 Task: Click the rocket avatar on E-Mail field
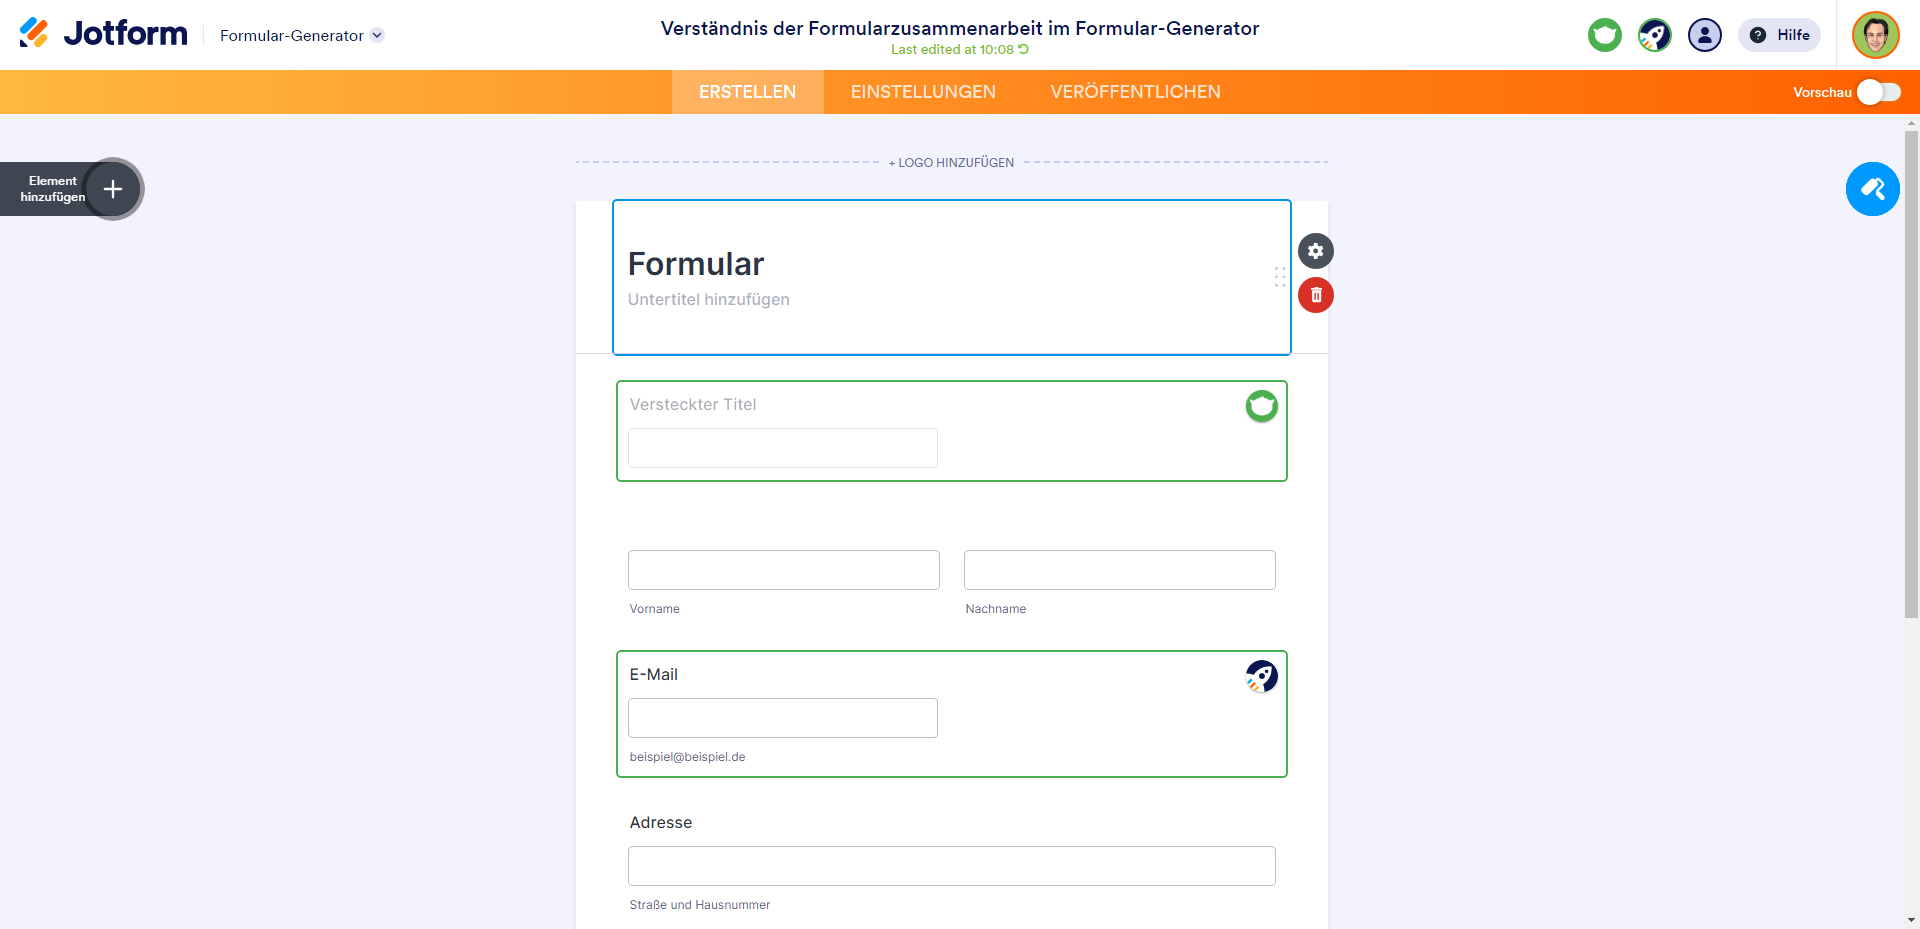(x=1261, y=676)
